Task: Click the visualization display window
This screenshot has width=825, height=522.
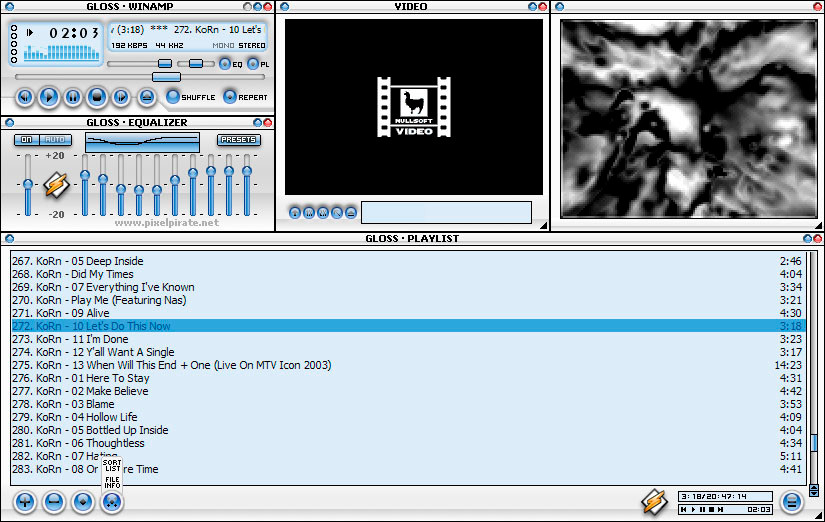Action: tap(689, 119)
